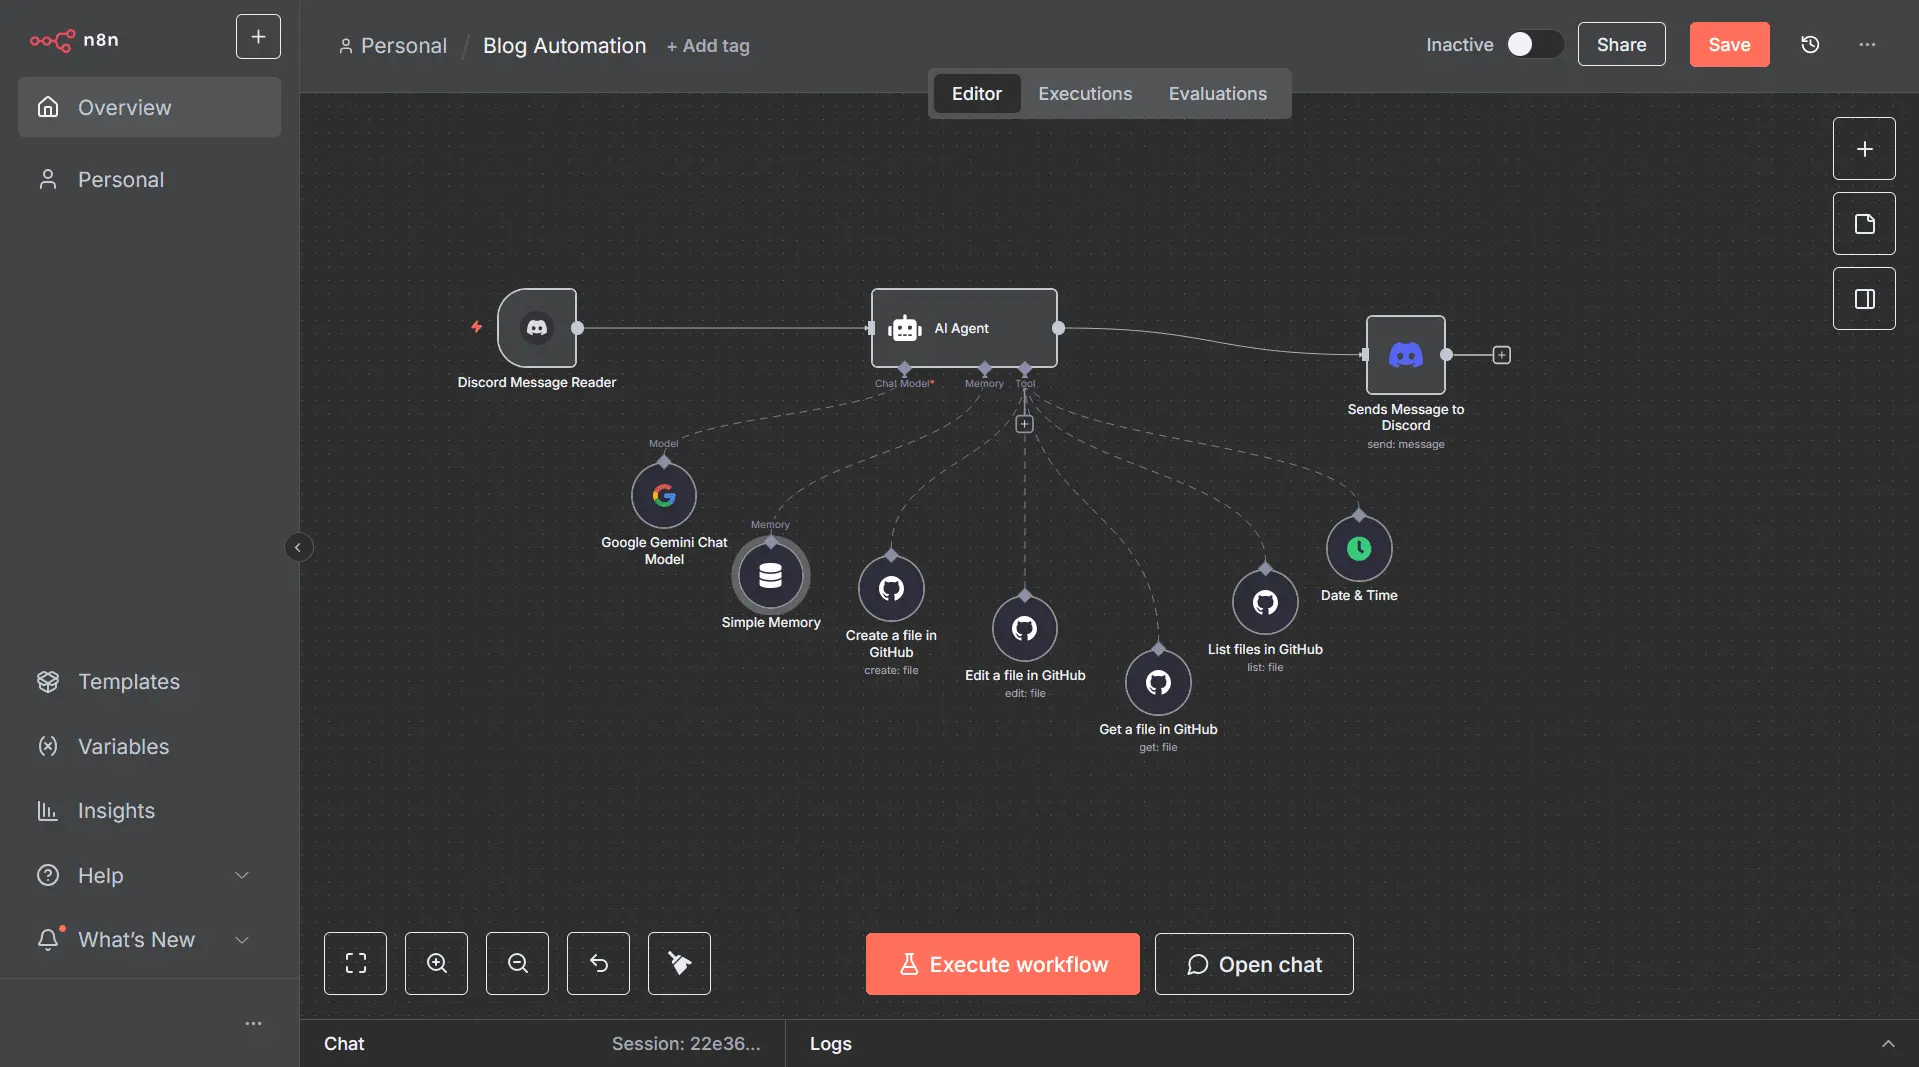Select the Google Gemini Chat Model node
Image resolution: width=1919 pixels, height=1067 pixels.
pos(664,496)
